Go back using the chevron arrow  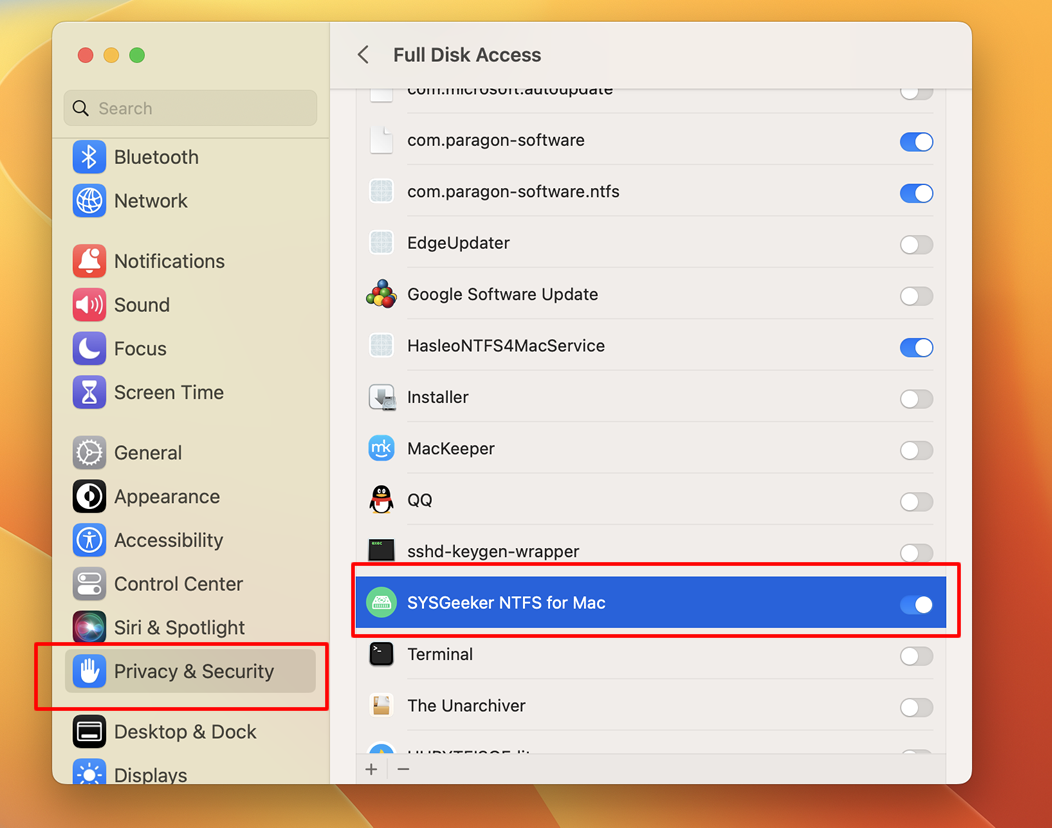363,54
